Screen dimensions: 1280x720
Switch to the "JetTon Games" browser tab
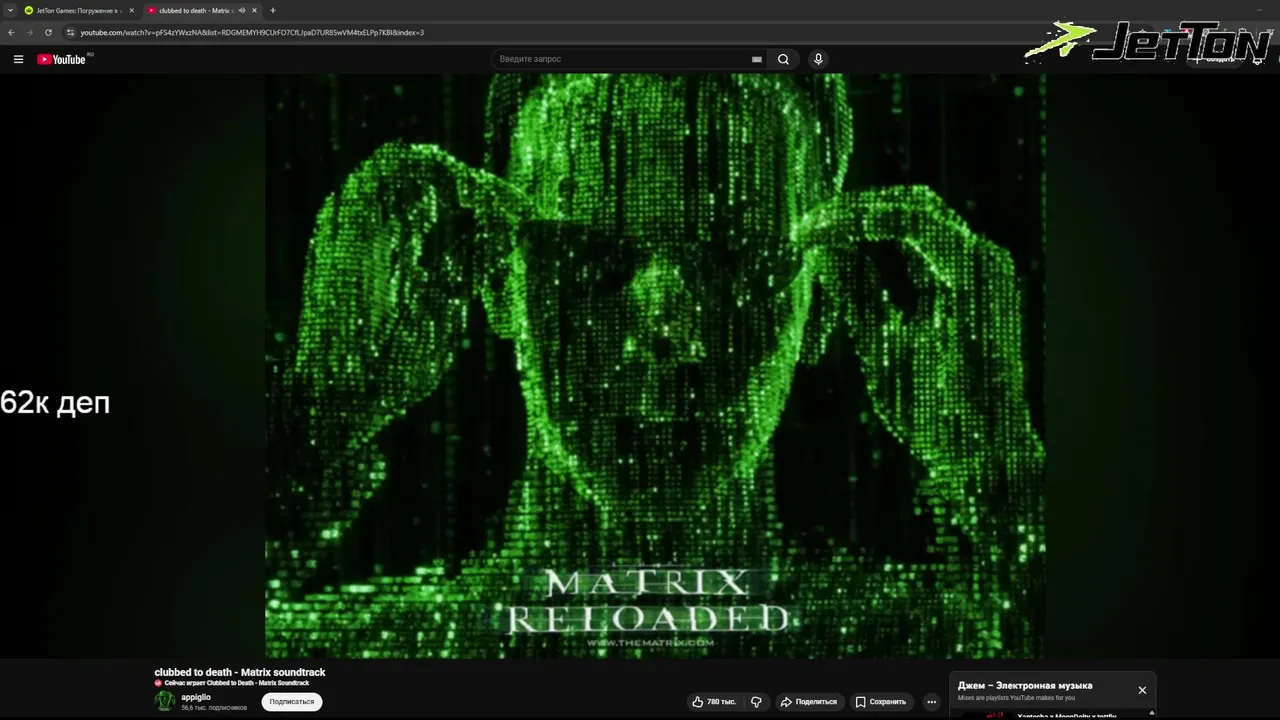pyautogui.click(x=78, y=10)
